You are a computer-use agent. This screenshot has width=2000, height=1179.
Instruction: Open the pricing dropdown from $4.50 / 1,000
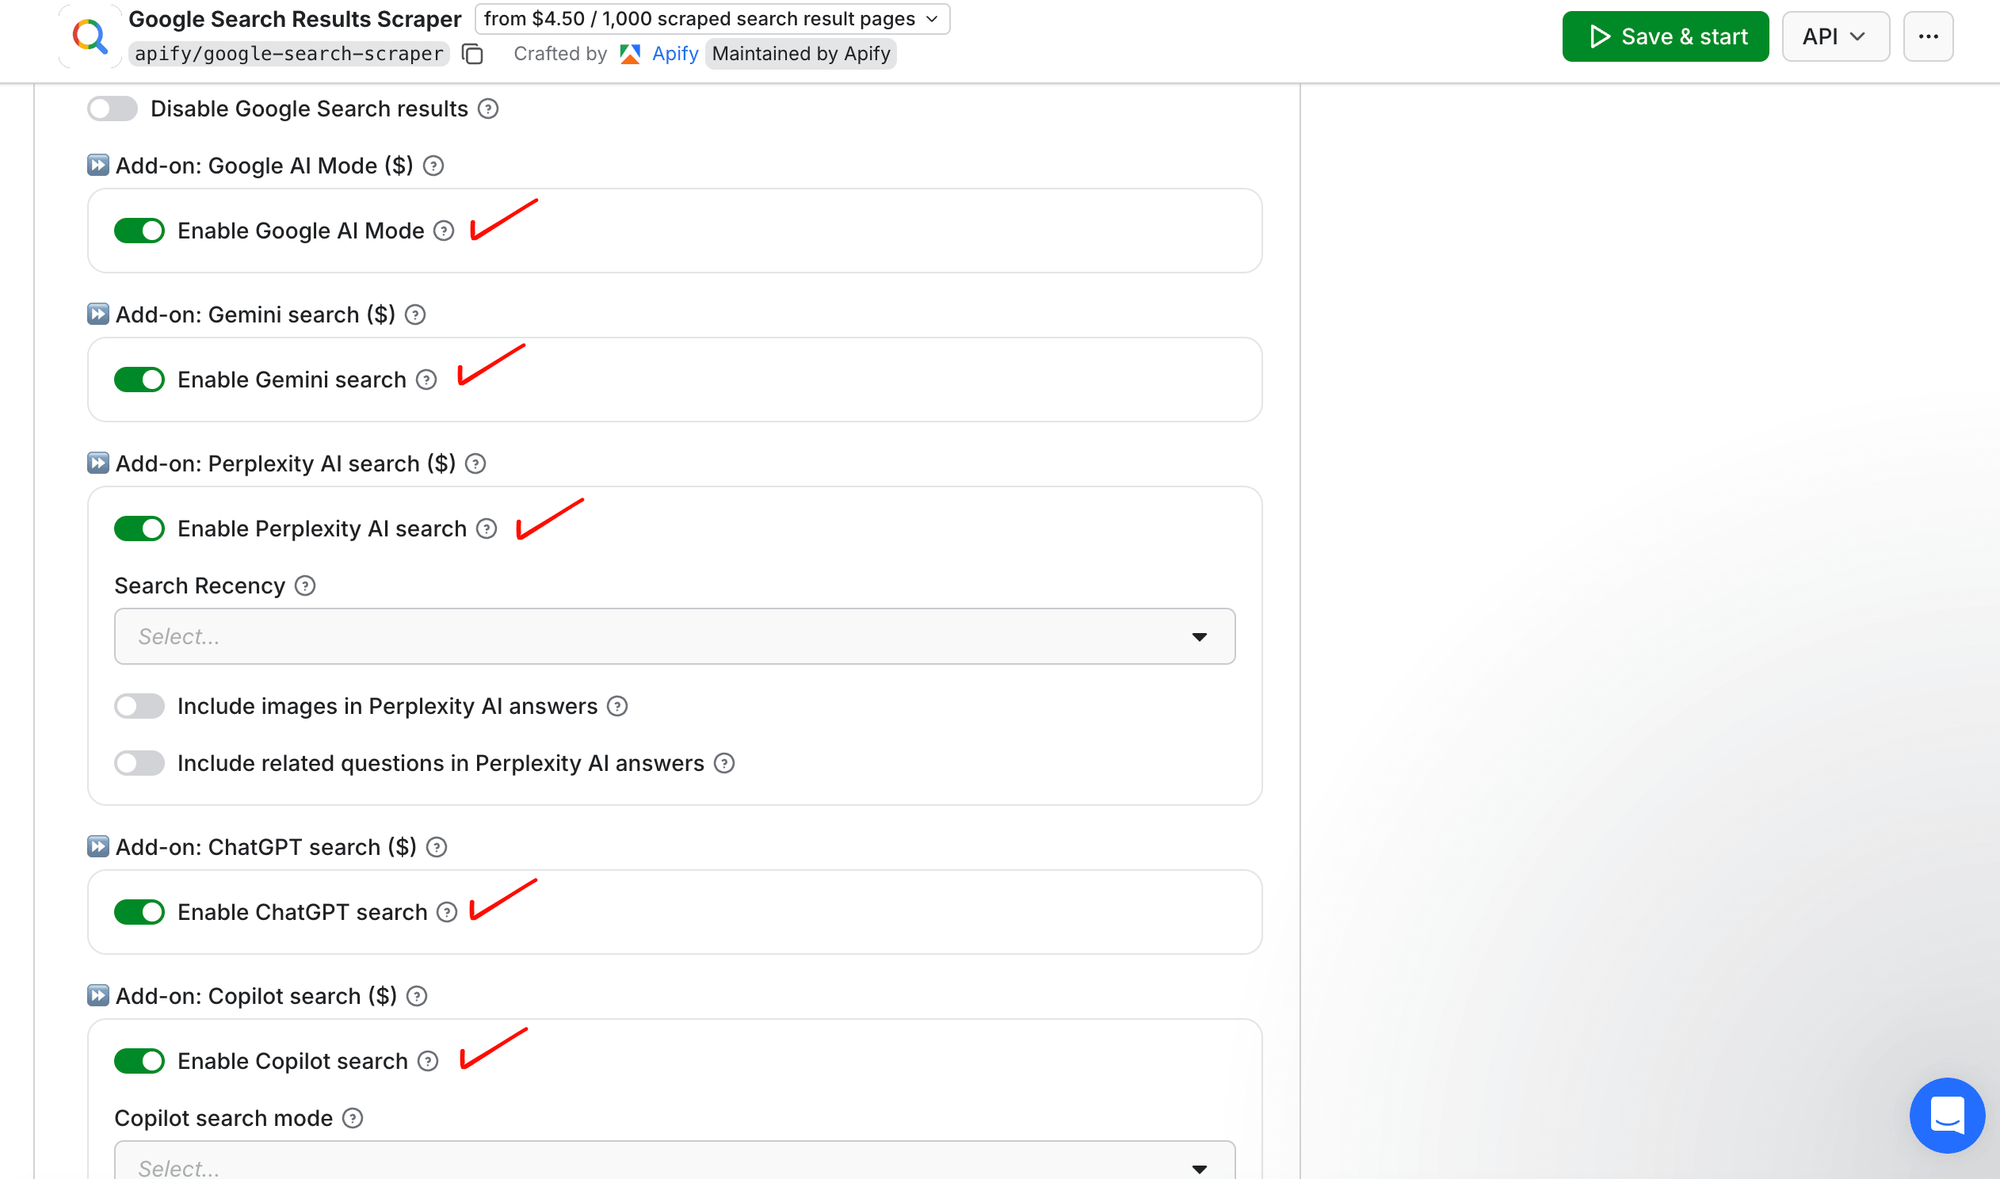click(712, 19)
